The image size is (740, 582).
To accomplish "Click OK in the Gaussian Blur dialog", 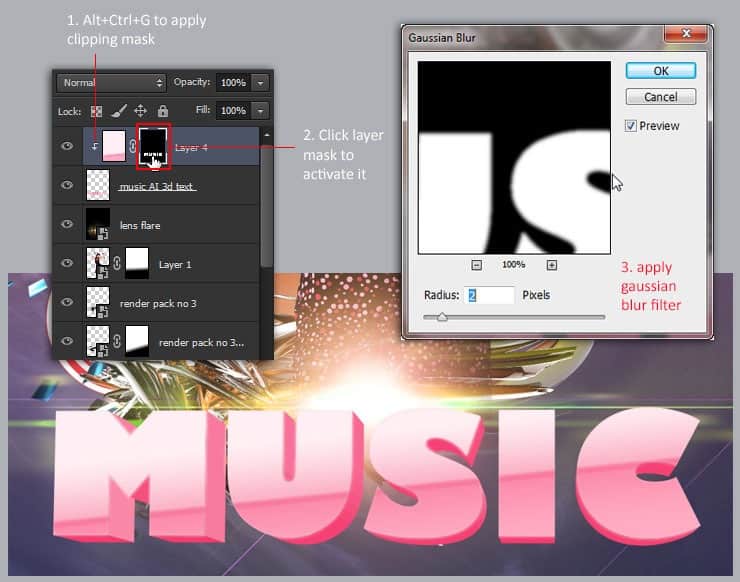I will coord(660,71).
